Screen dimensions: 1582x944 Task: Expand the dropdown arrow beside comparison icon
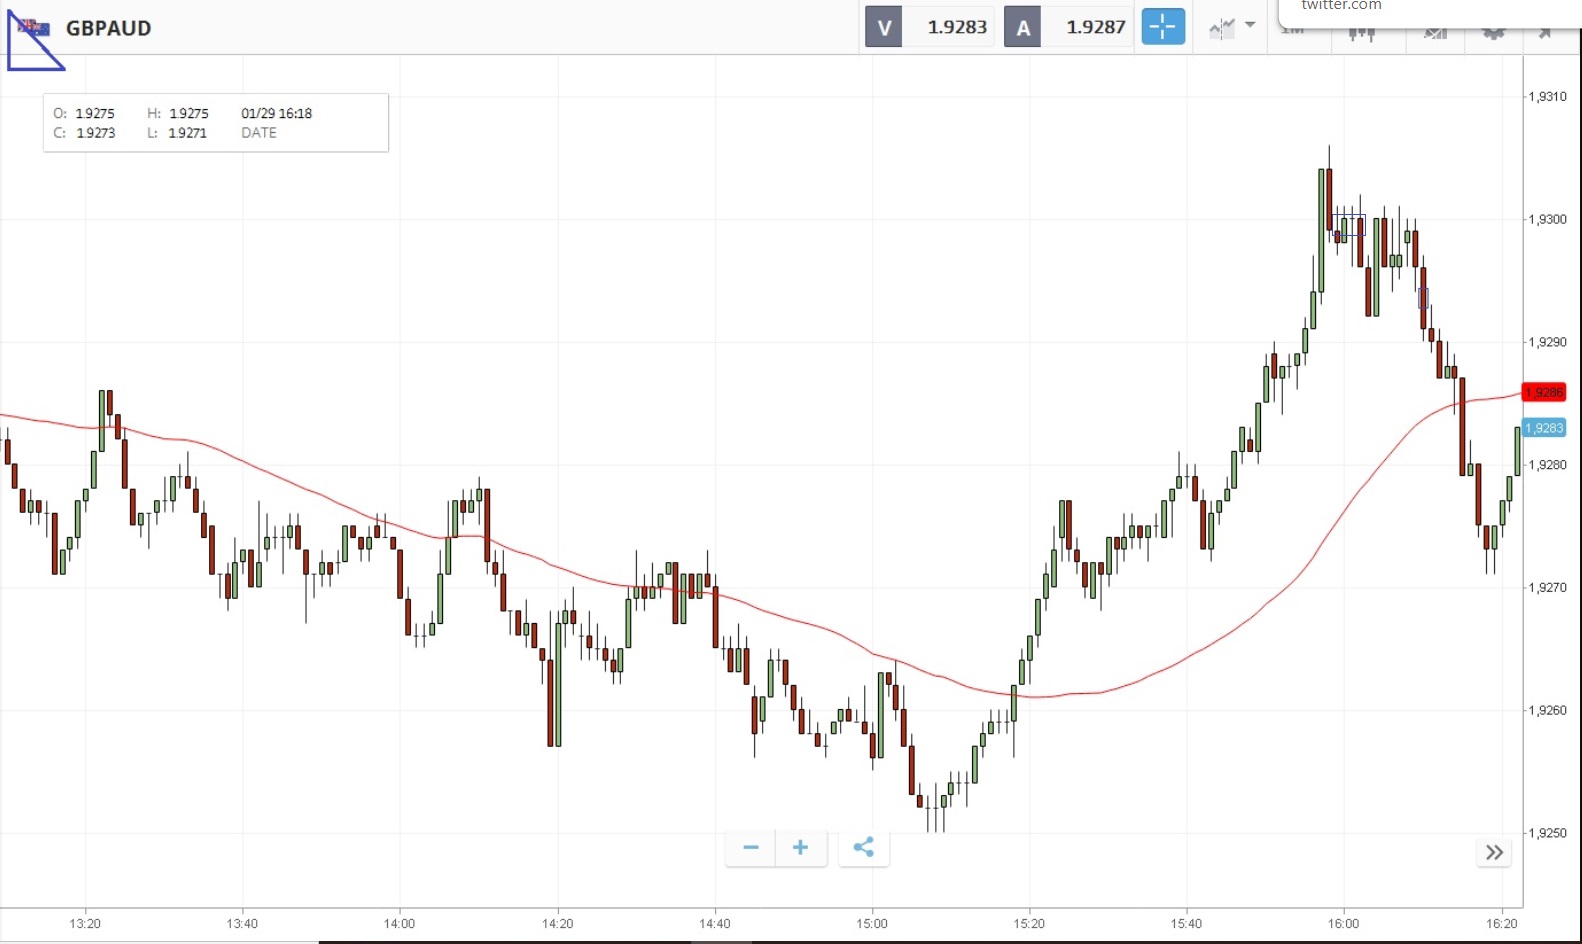(1250, 25)
